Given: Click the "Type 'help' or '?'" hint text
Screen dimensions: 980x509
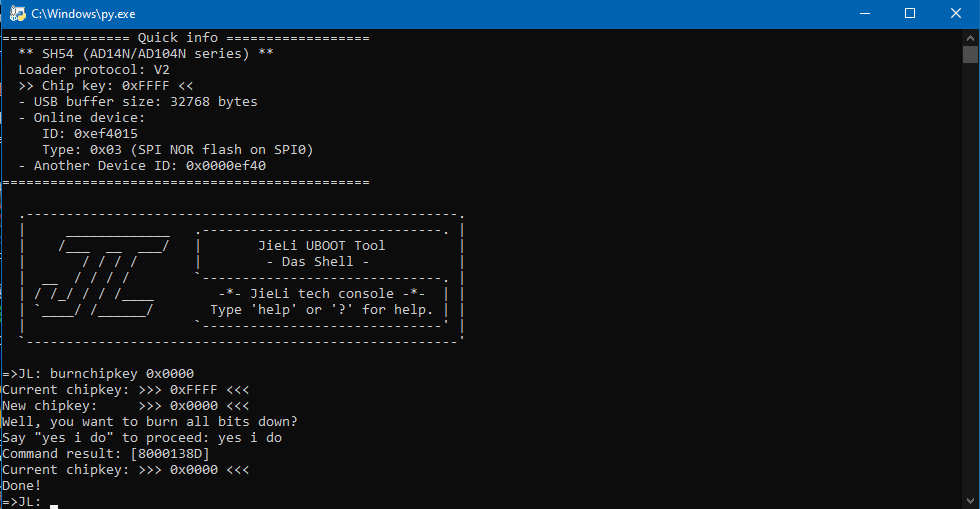Looking at the screenshot, I should point(322,310).
